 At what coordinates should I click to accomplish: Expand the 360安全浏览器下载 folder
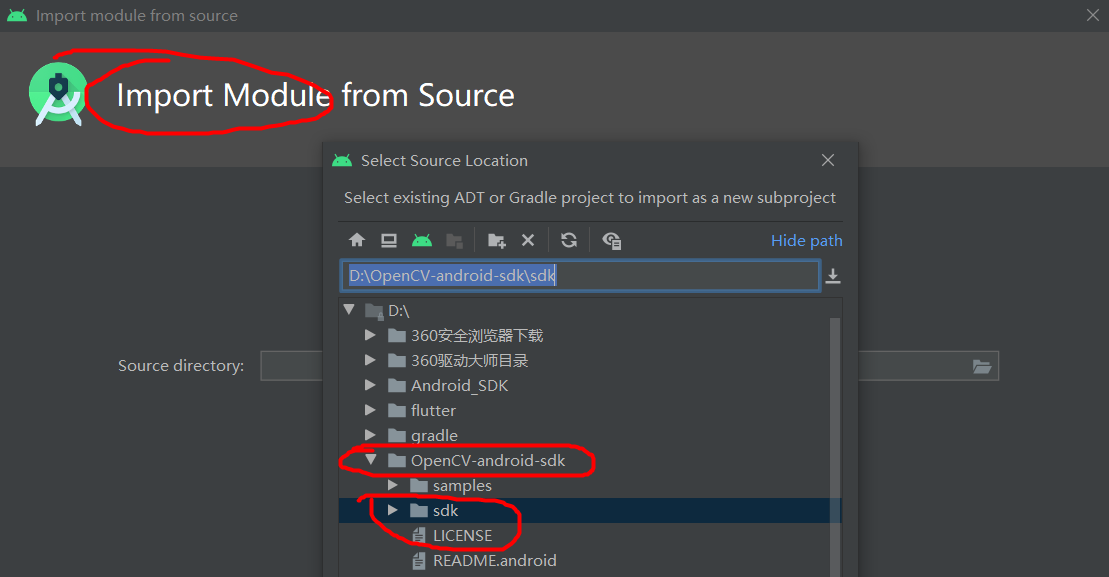(x=370, y=335)
